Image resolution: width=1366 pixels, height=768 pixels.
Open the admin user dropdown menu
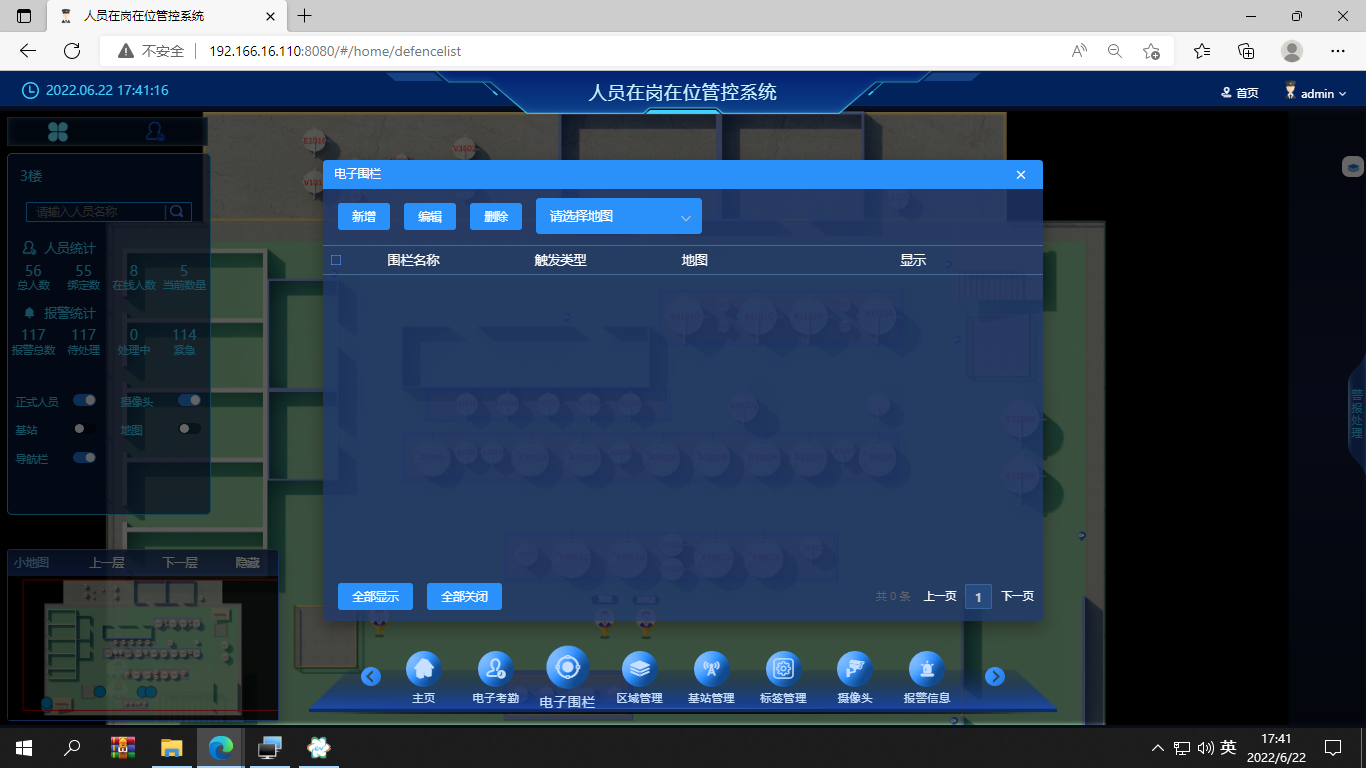pyautogui.click(x=1316, y=93)
